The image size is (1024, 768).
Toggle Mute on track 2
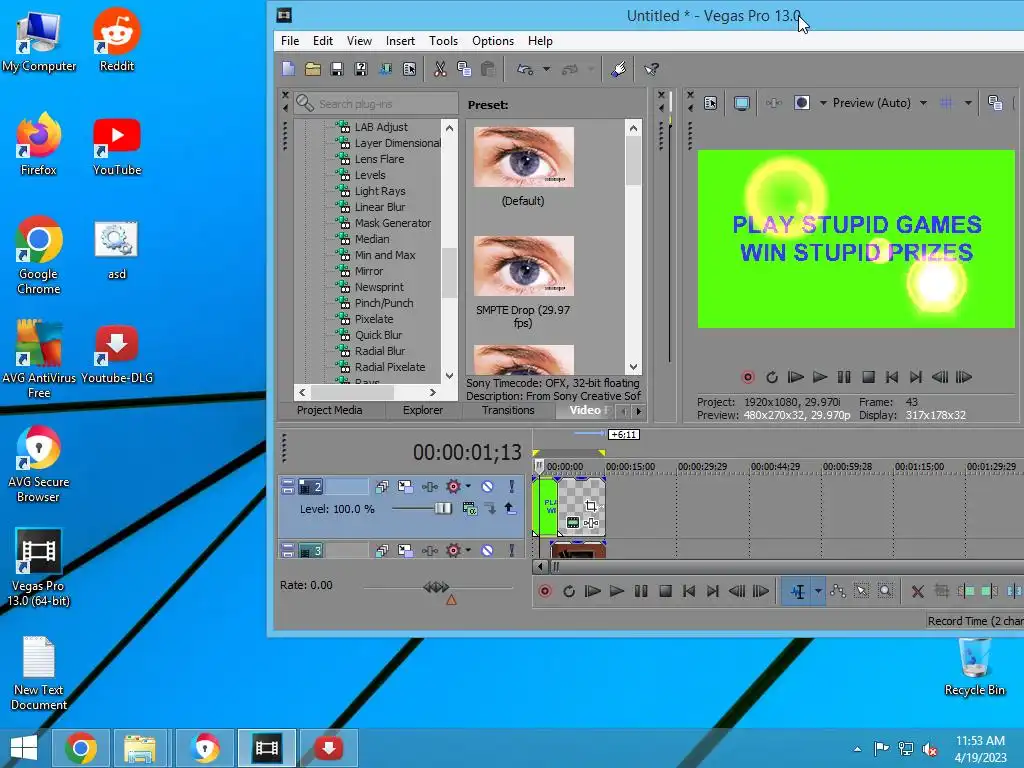point(487,486)
